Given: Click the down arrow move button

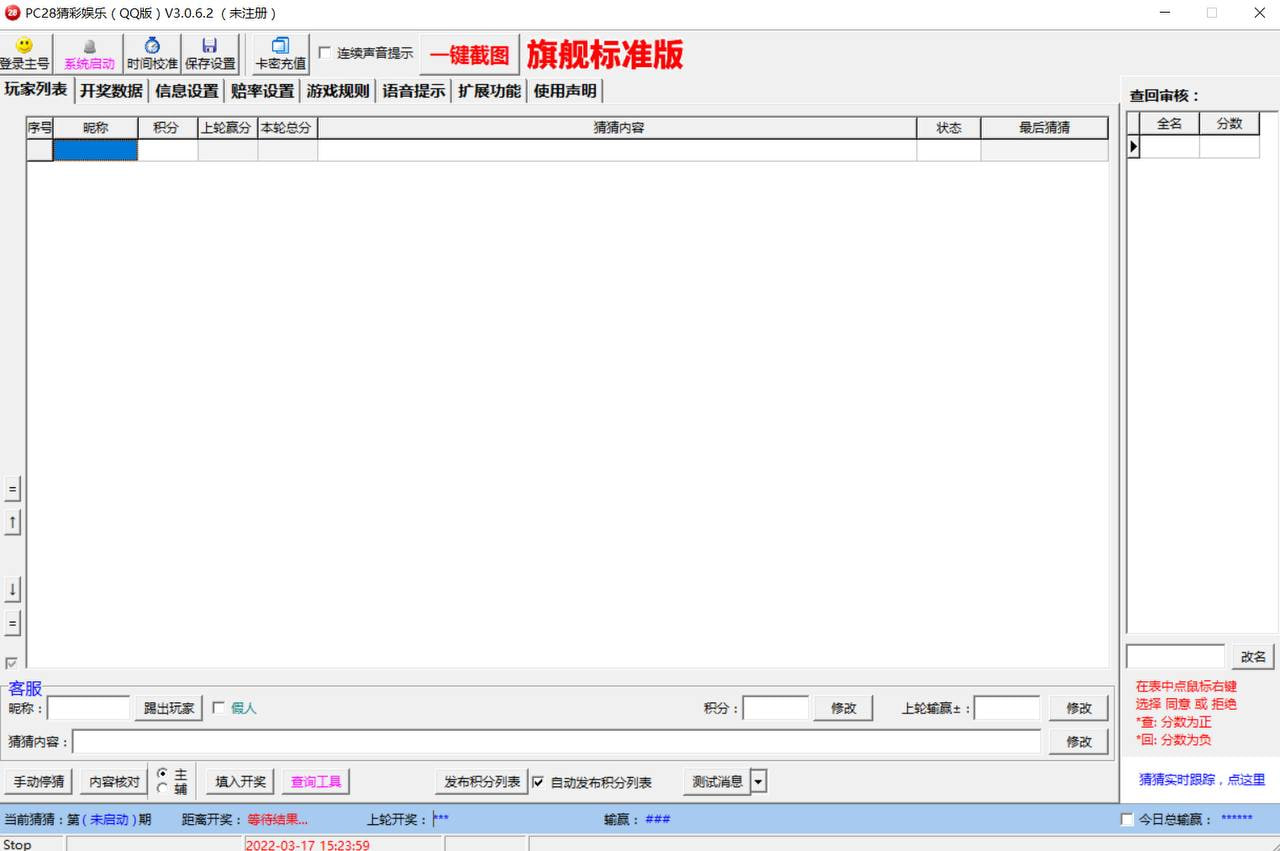Looking at the screenshot, I should point(12,589).
